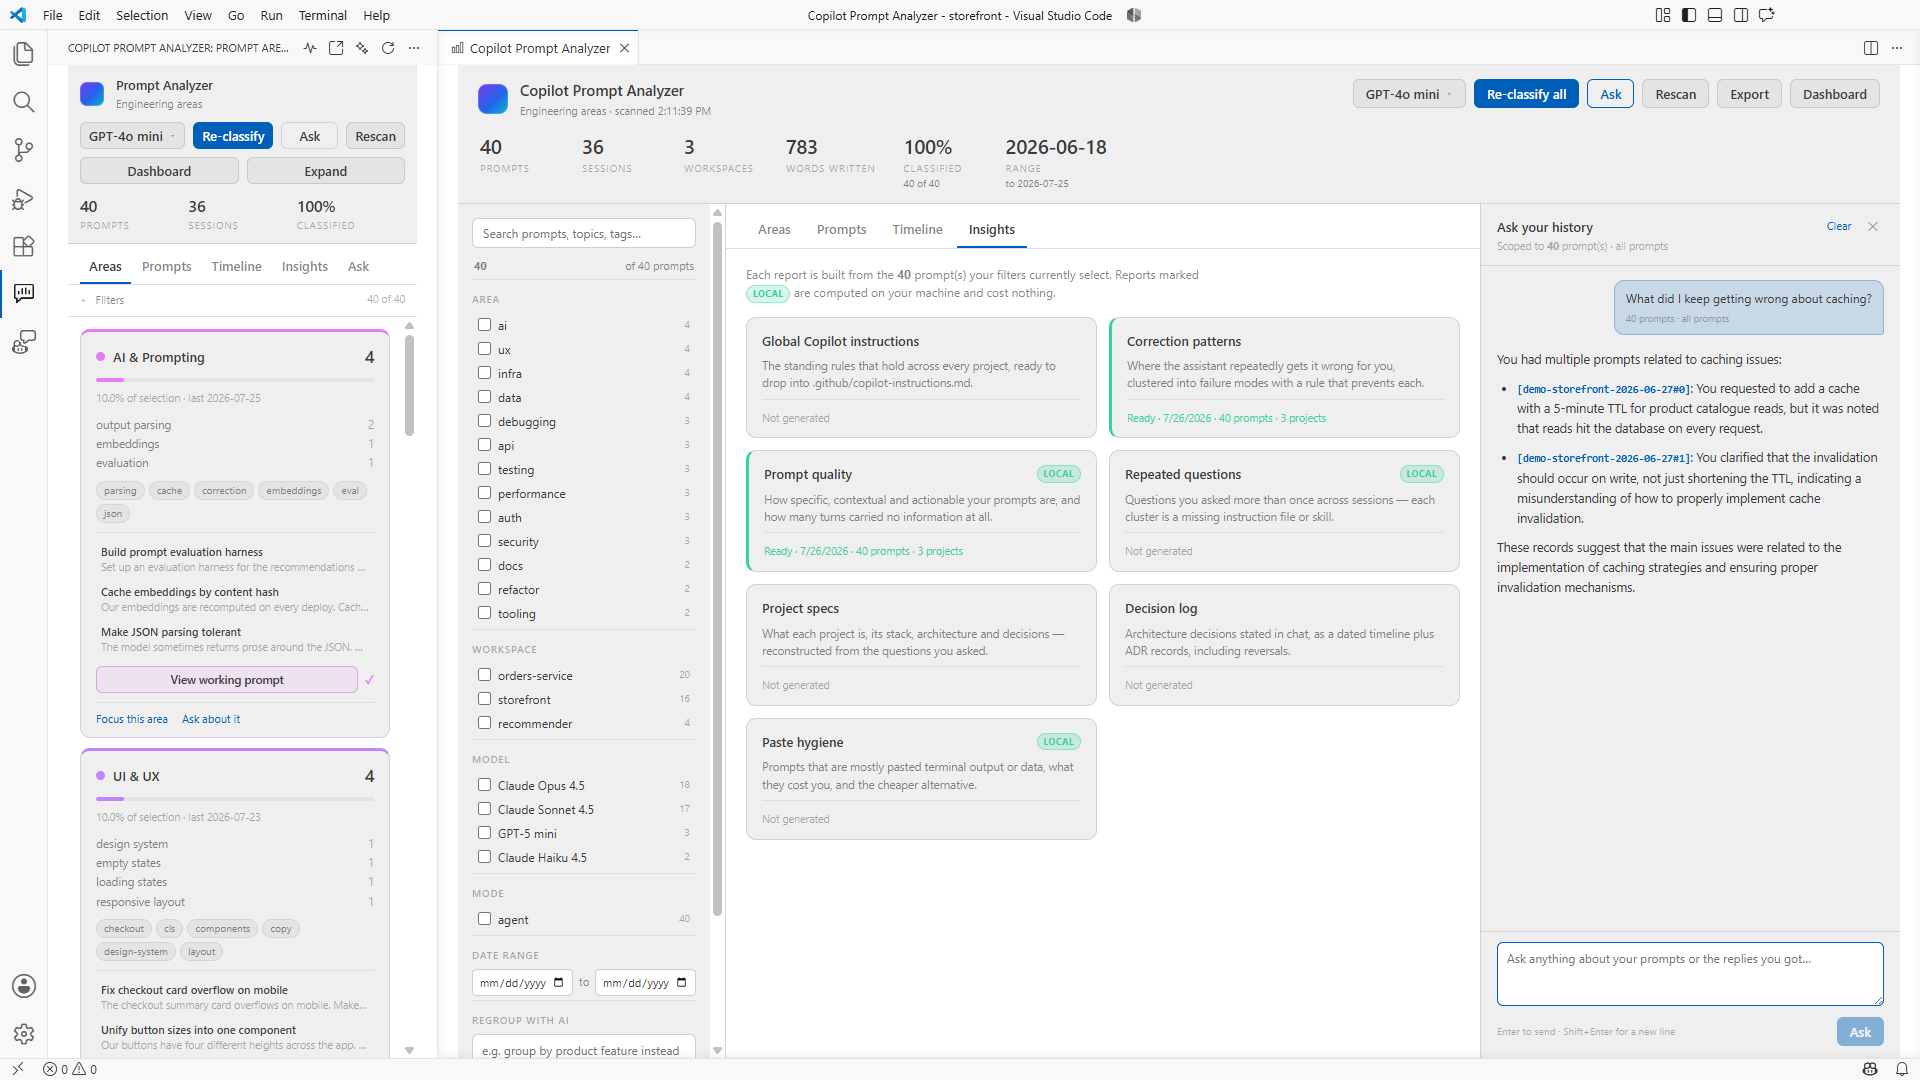Click the Export button
1920x1080 pixels.
coord(1749,94)
